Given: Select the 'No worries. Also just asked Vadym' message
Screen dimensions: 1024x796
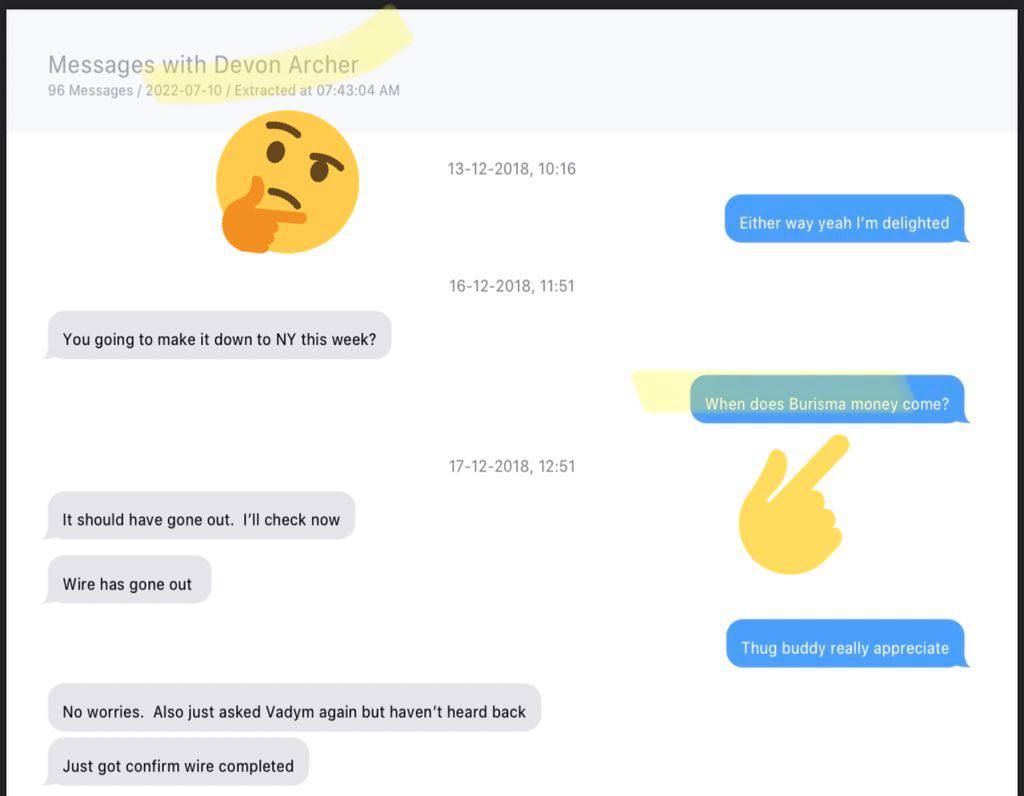Looking at the screenshot, I should coord(294,708).
